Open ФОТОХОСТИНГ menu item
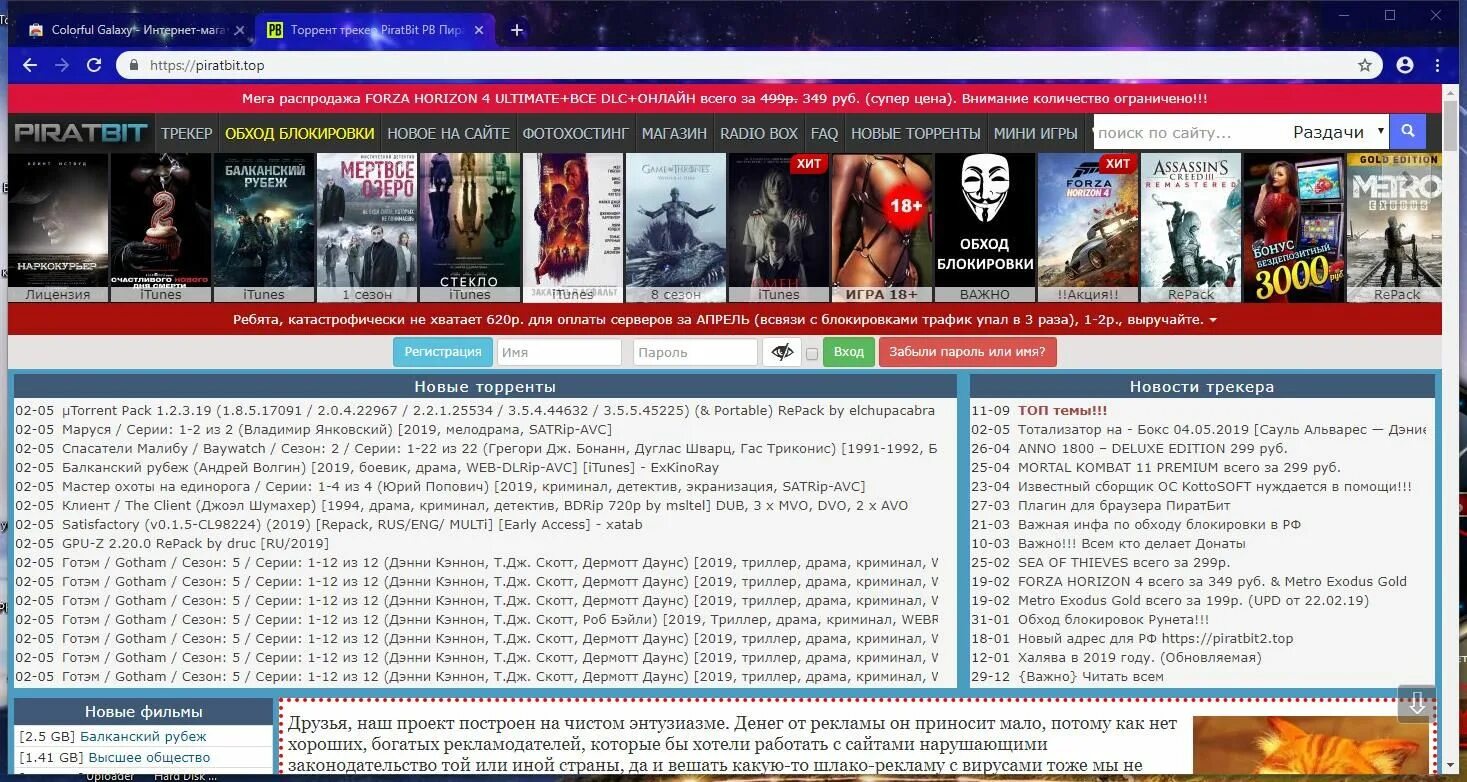Image resolution: width=1467 pixels, height=782 pixels. click(x=576, y=133)
